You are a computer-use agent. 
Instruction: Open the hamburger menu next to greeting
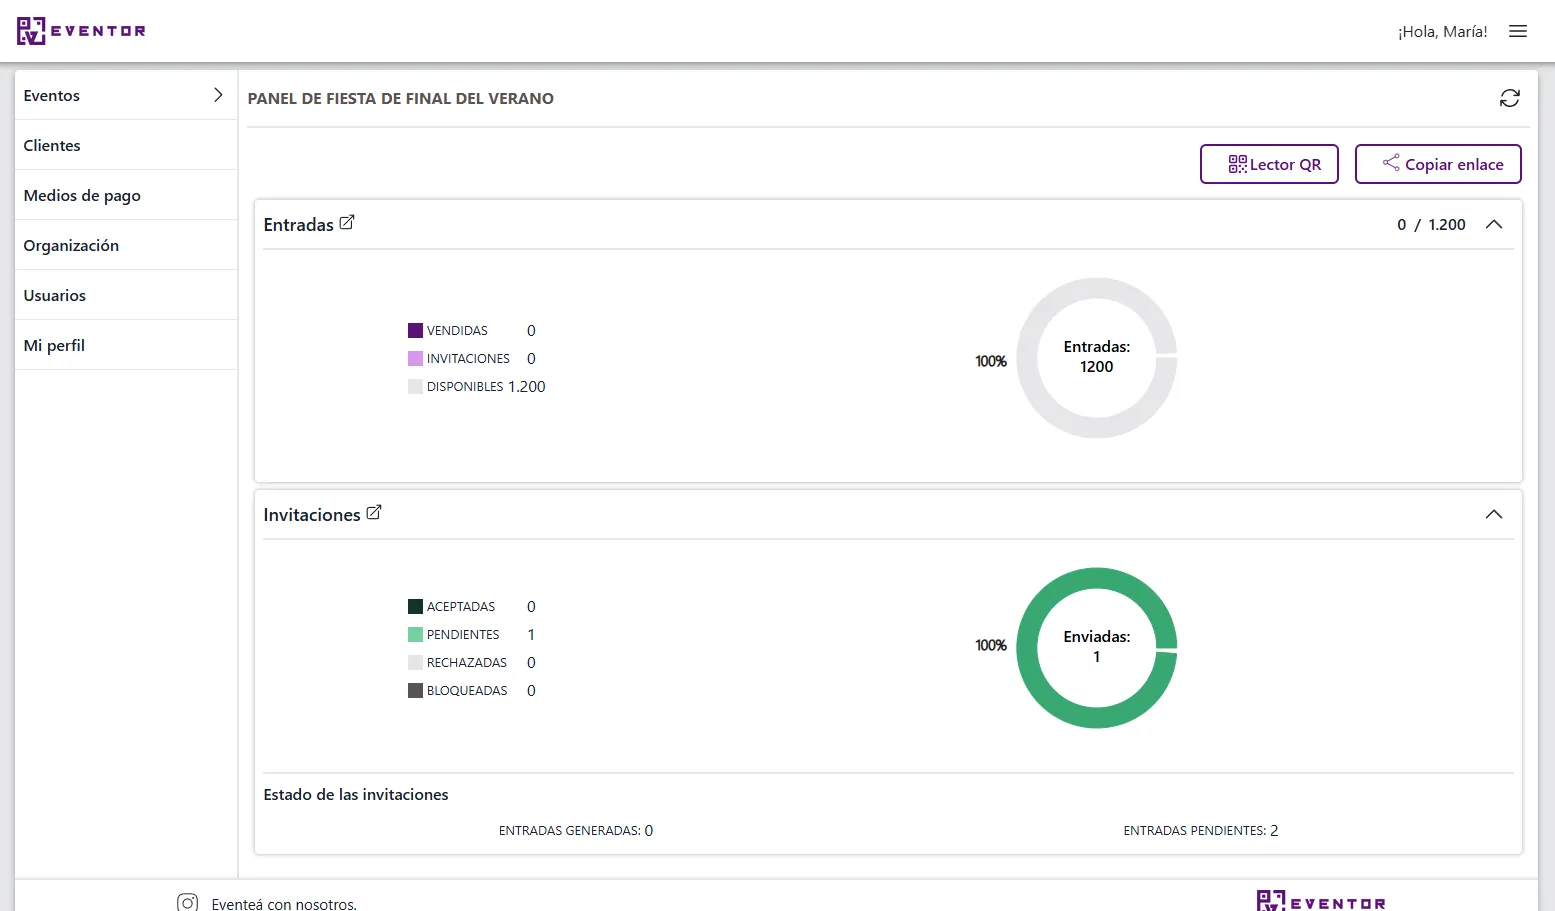tap(1518, 31)
